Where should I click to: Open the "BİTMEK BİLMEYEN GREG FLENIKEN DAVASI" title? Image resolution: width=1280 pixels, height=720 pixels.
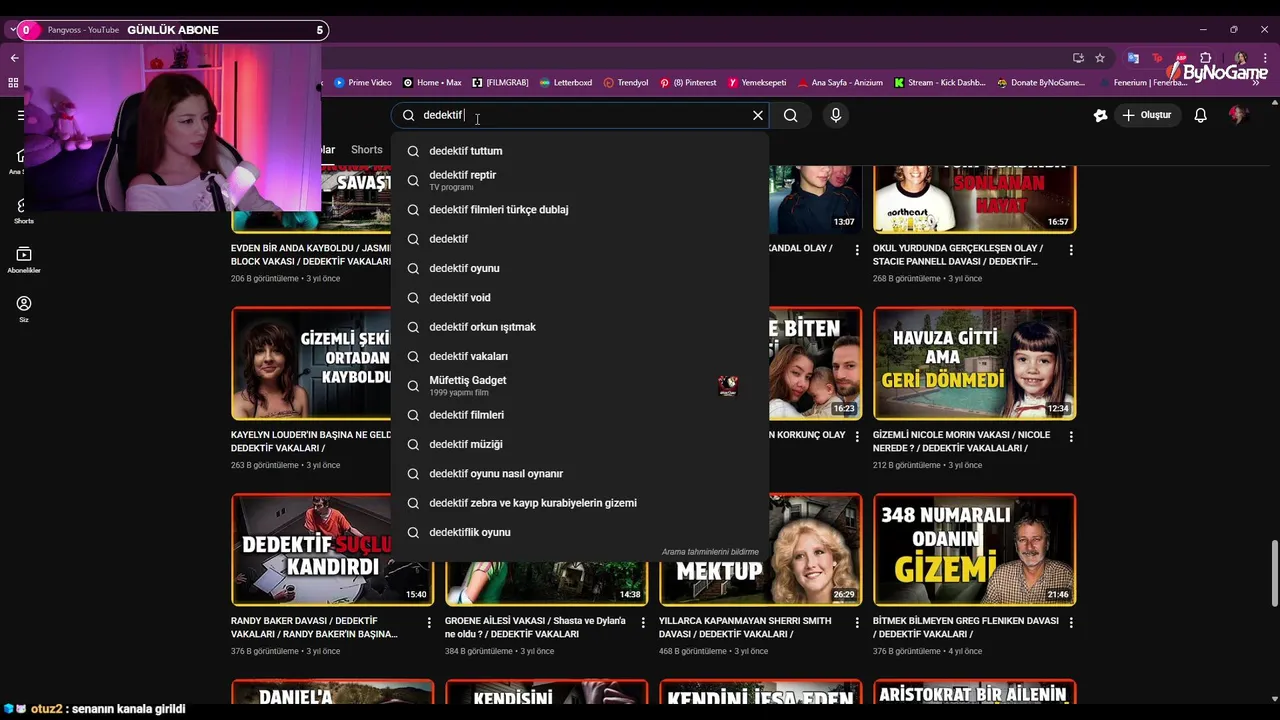pyautogui.click(x=966, y=627)
